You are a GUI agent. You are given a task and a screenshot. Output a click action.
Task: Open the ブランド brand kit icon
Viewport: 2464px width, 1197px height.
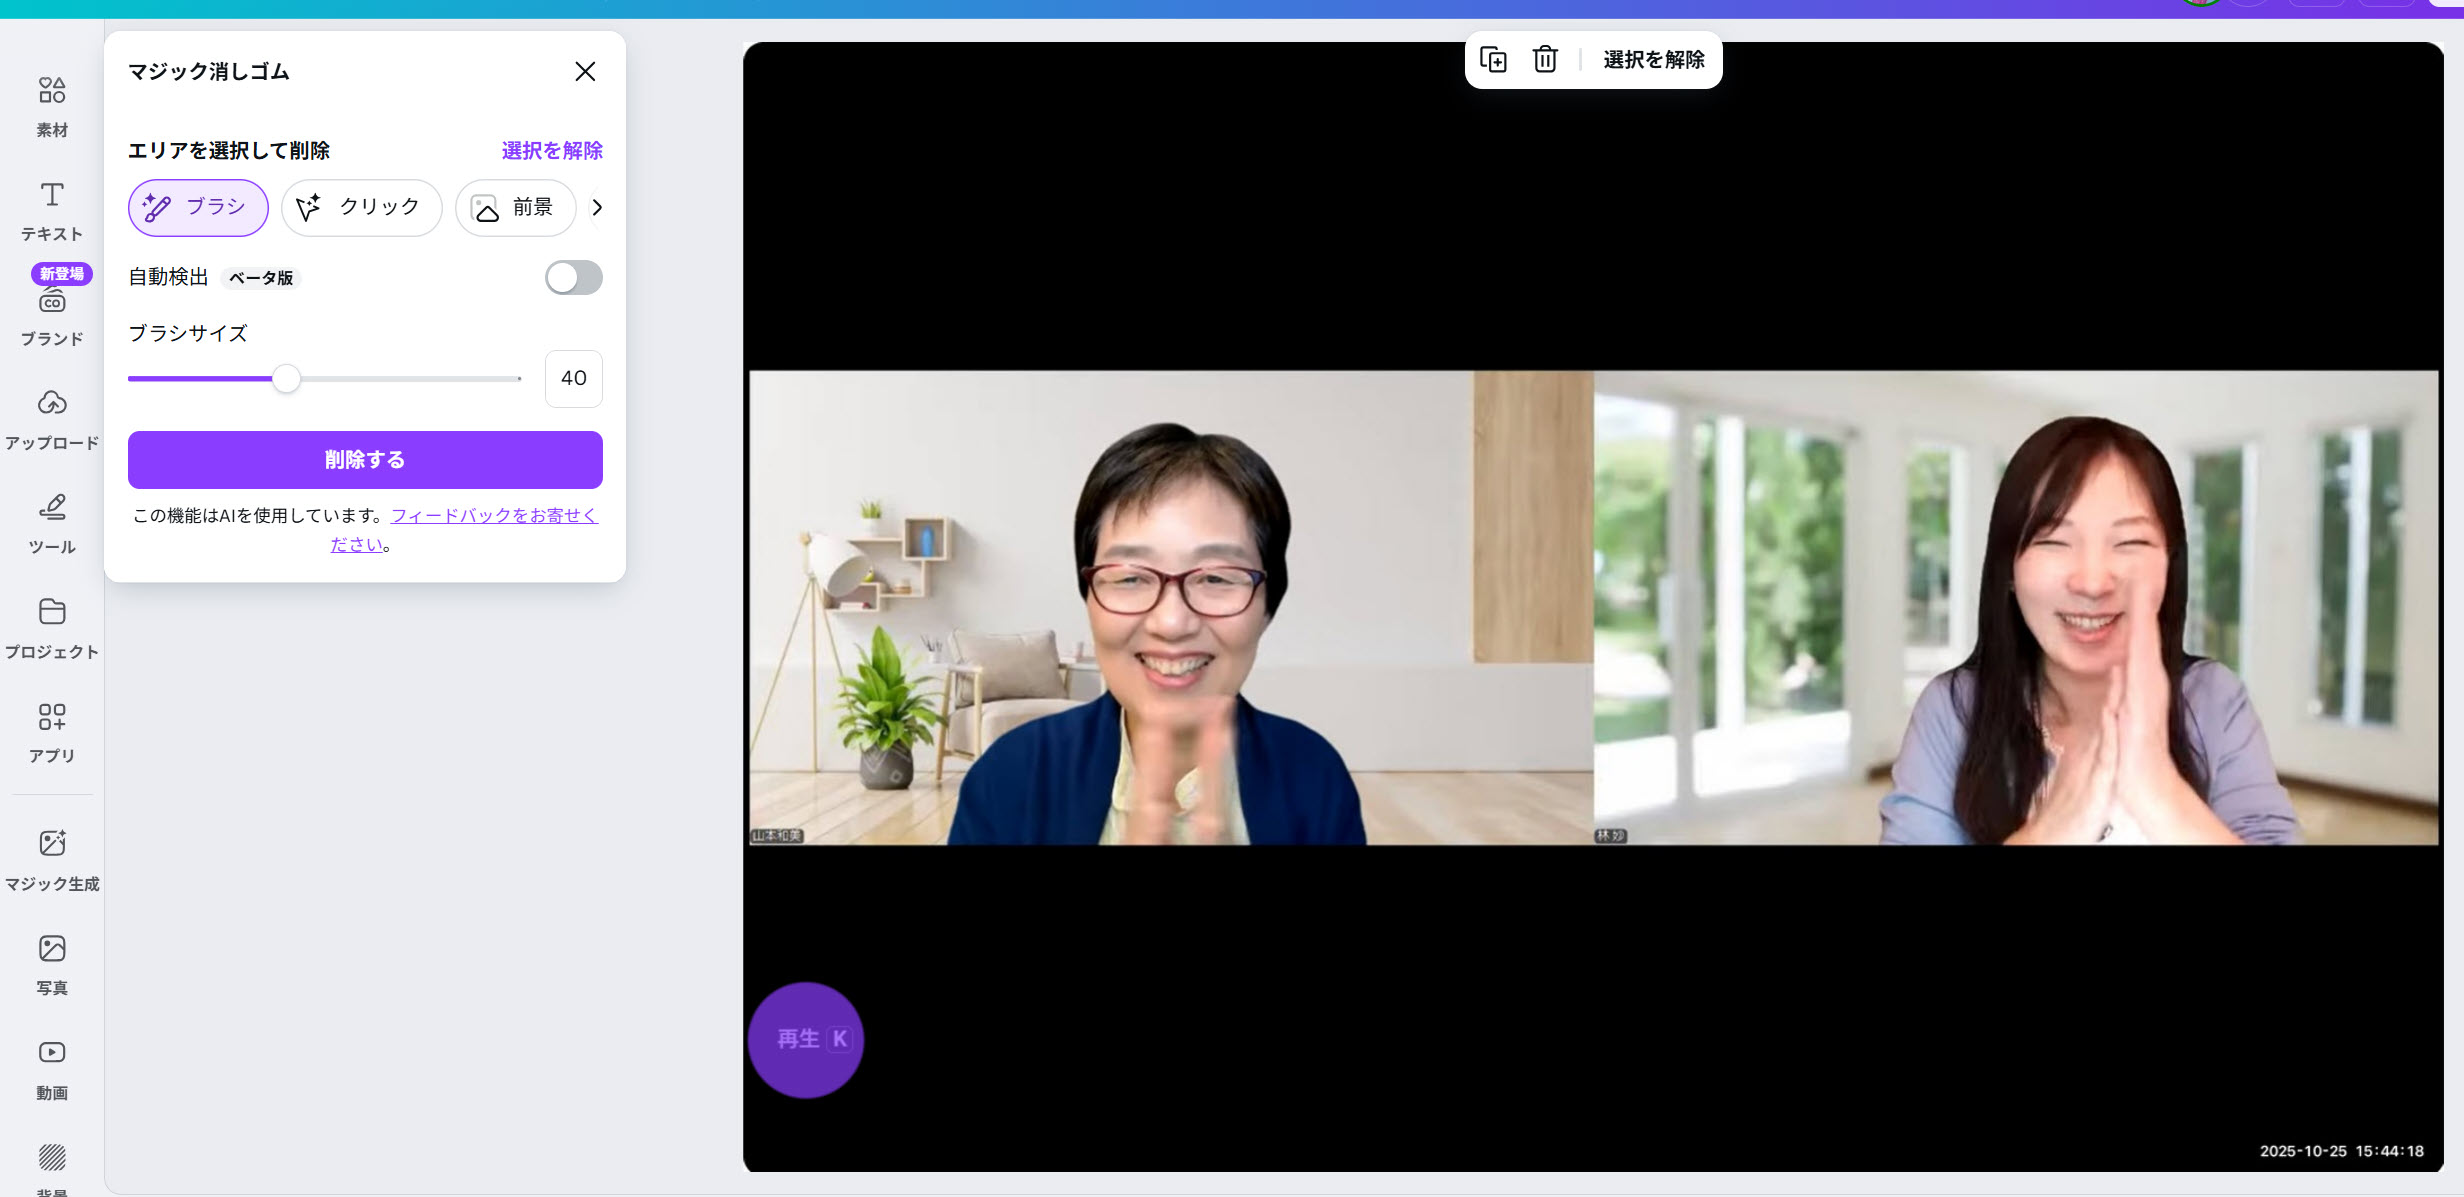[52, 302]
